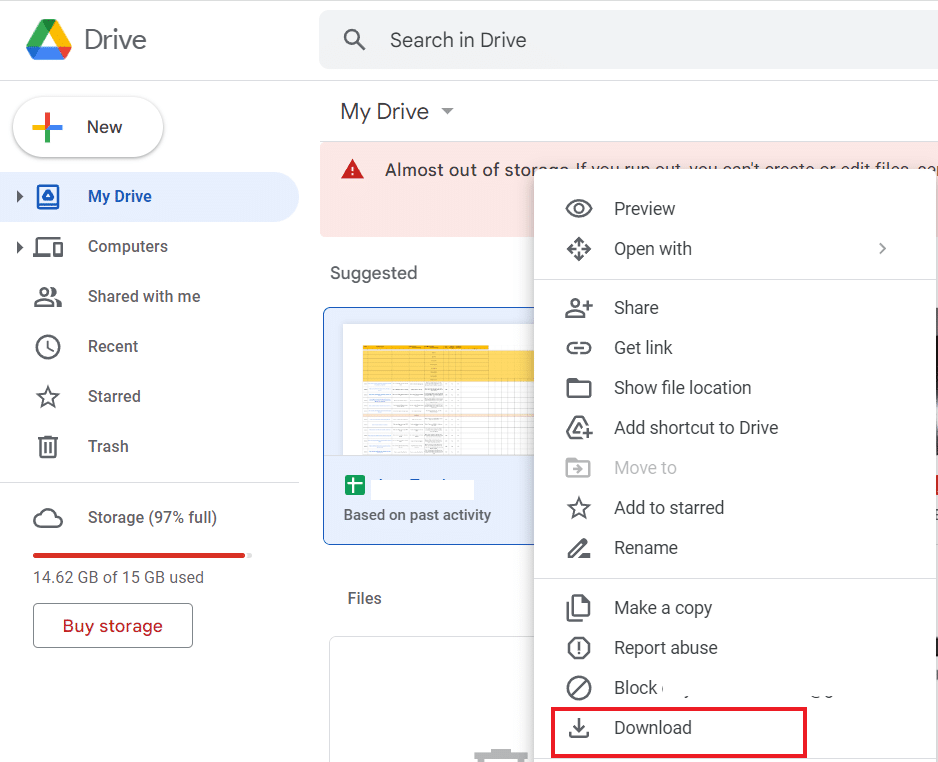
Task: Expand the Open with submenu chevron
Action: pos(882,249)
